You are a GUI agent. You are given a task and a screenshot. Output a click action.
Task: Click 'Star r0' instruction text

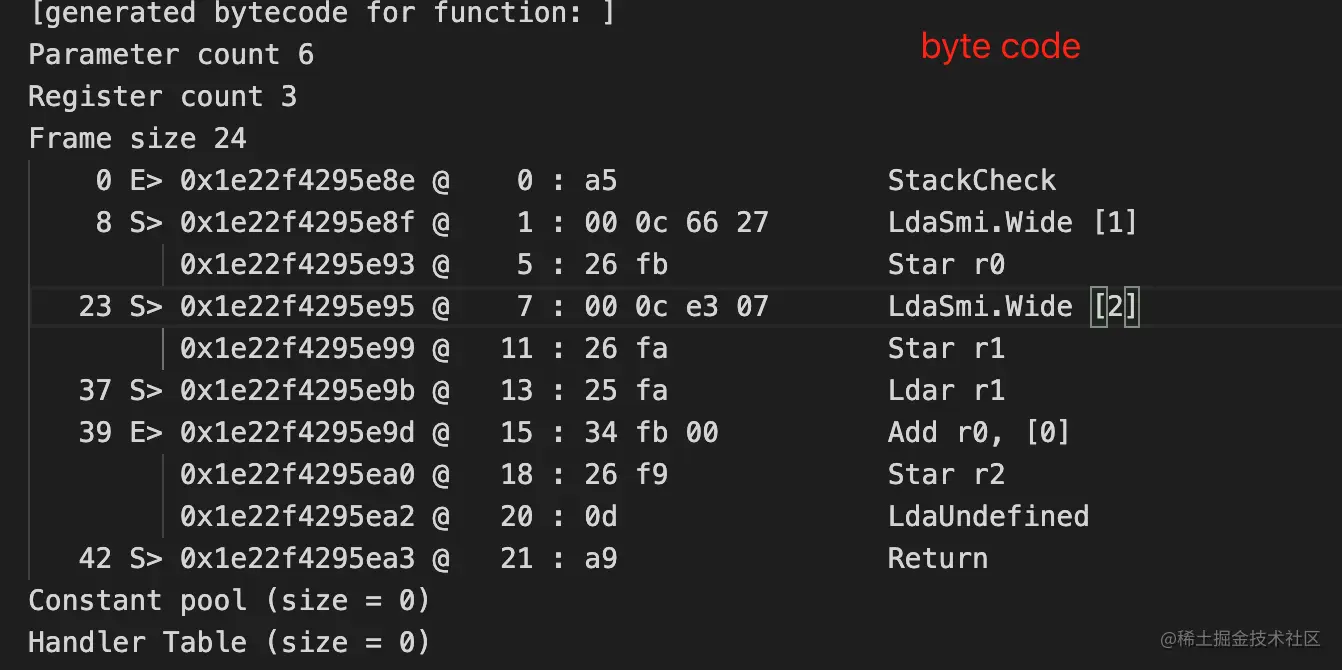(x=946, y=264)
